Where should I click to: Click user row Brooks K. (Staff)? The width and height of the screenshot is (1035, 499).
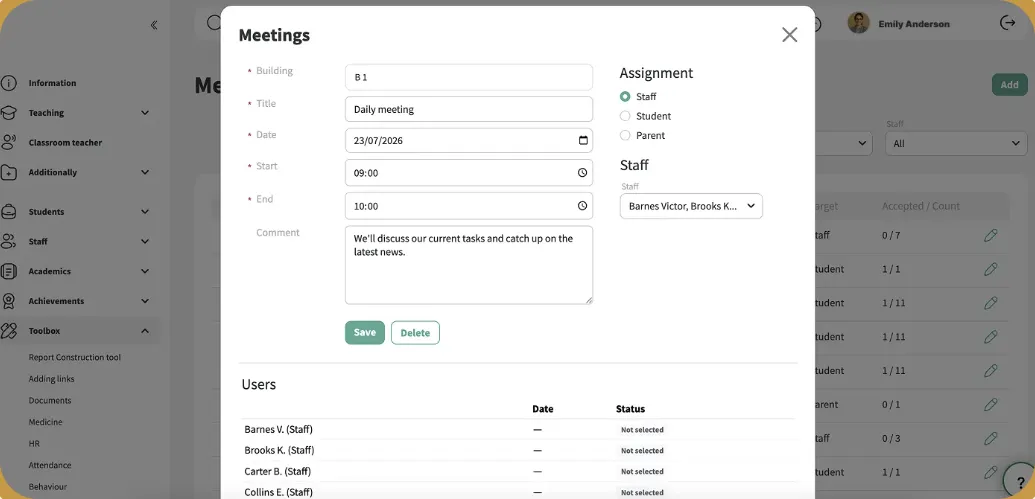pyautogui.click(x=518, y=450)
